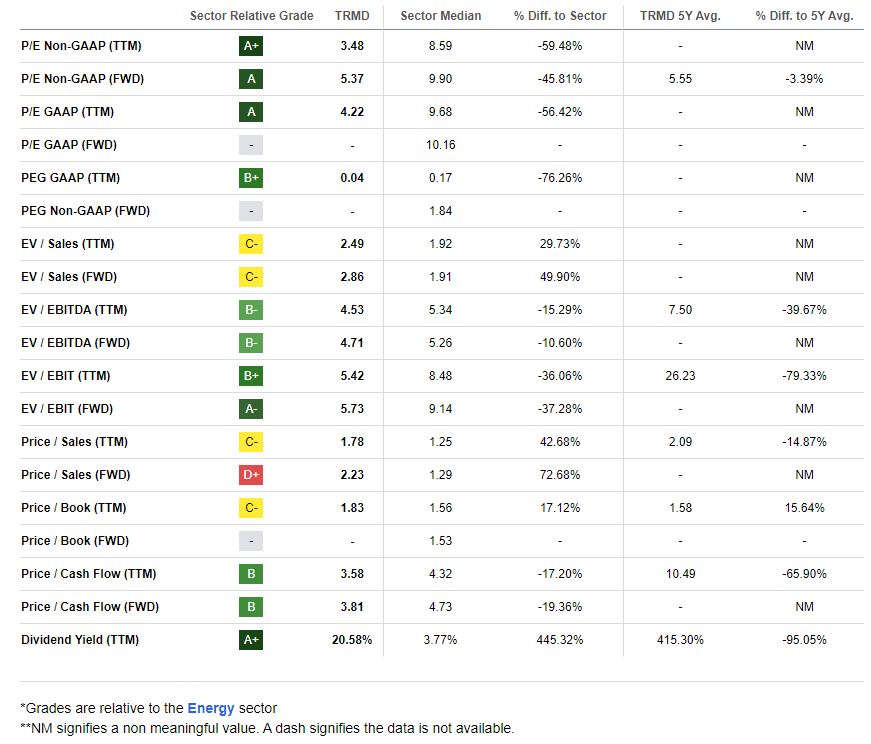The width and height of the screenshot is (871, 744).
Task: Select the P/E GAAP (TTM) row label
Action: pos(67,112)
